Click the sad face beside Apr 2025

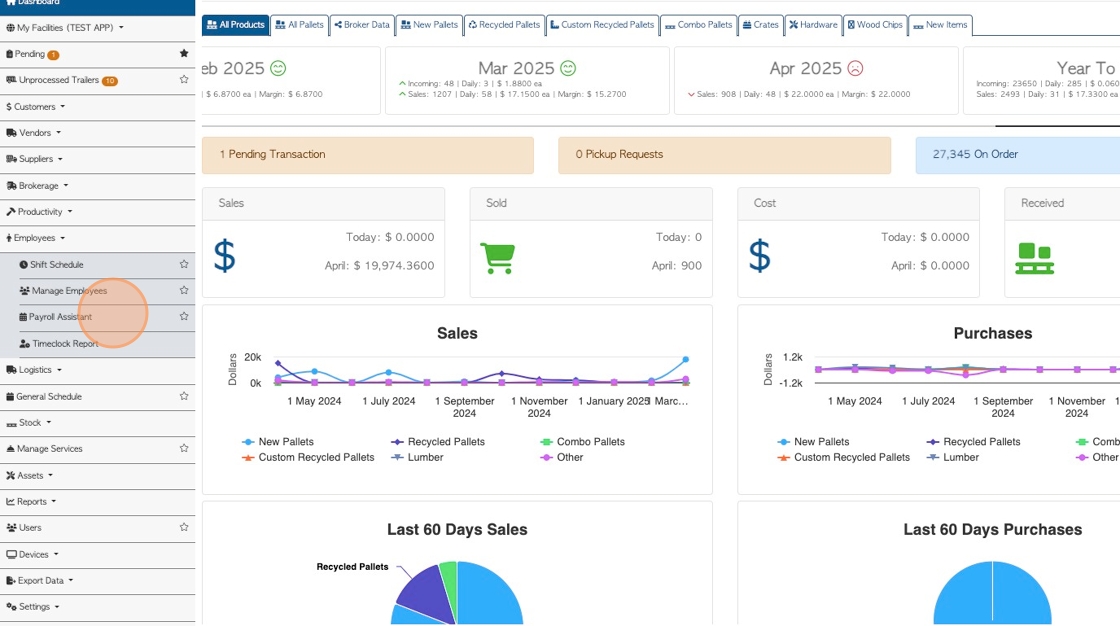[x=855, y=69]
